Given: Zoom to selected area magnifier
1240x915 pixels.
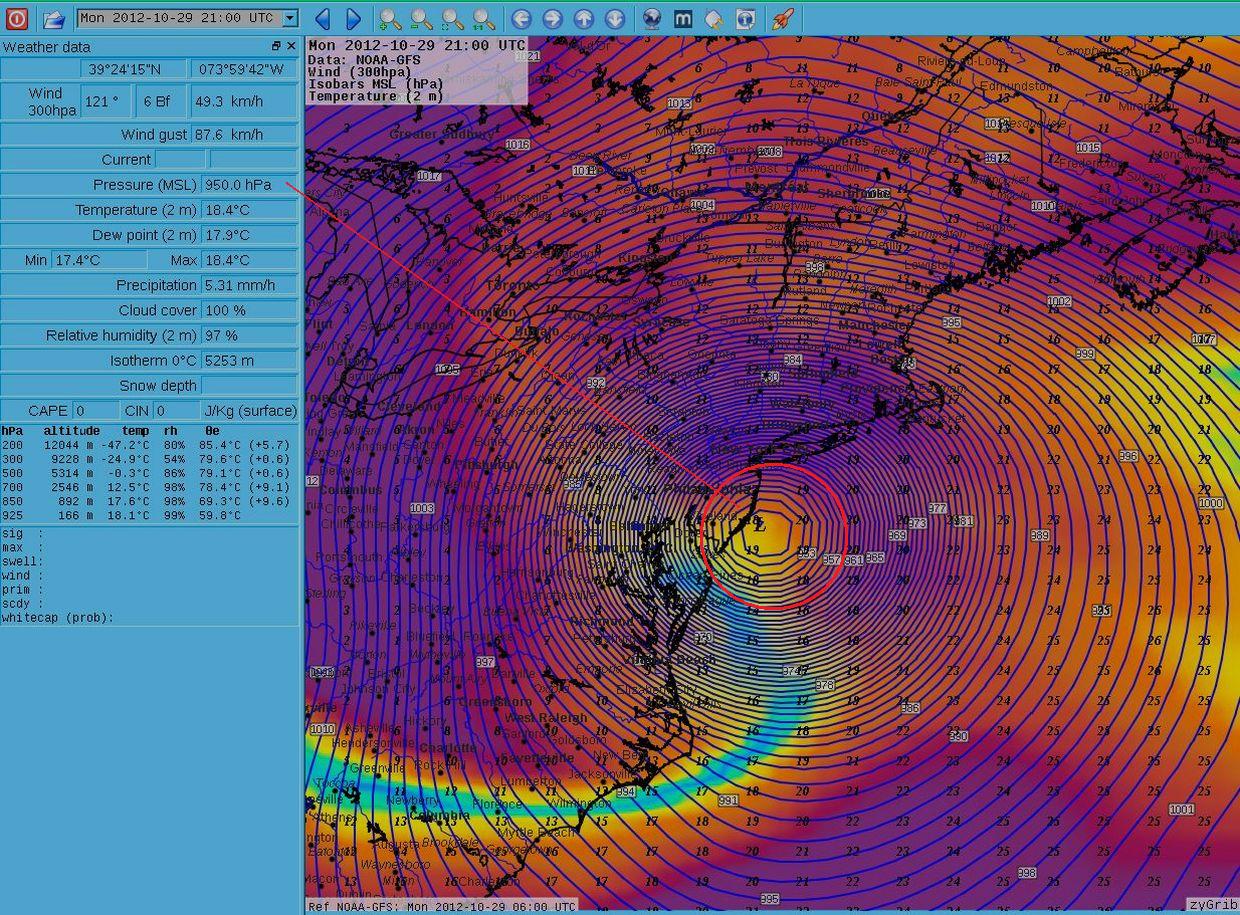Looking at the screenshot, I should point(453,18).
